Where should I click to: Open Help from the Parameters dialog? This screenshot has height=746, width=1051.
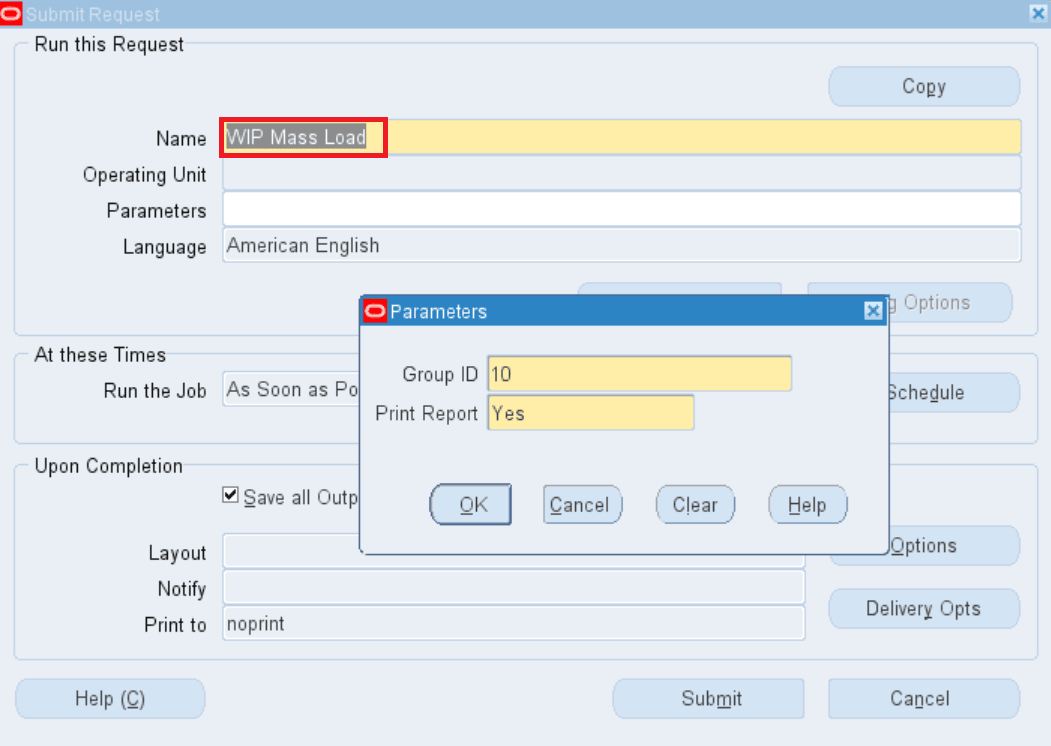(x=807, y=504)
